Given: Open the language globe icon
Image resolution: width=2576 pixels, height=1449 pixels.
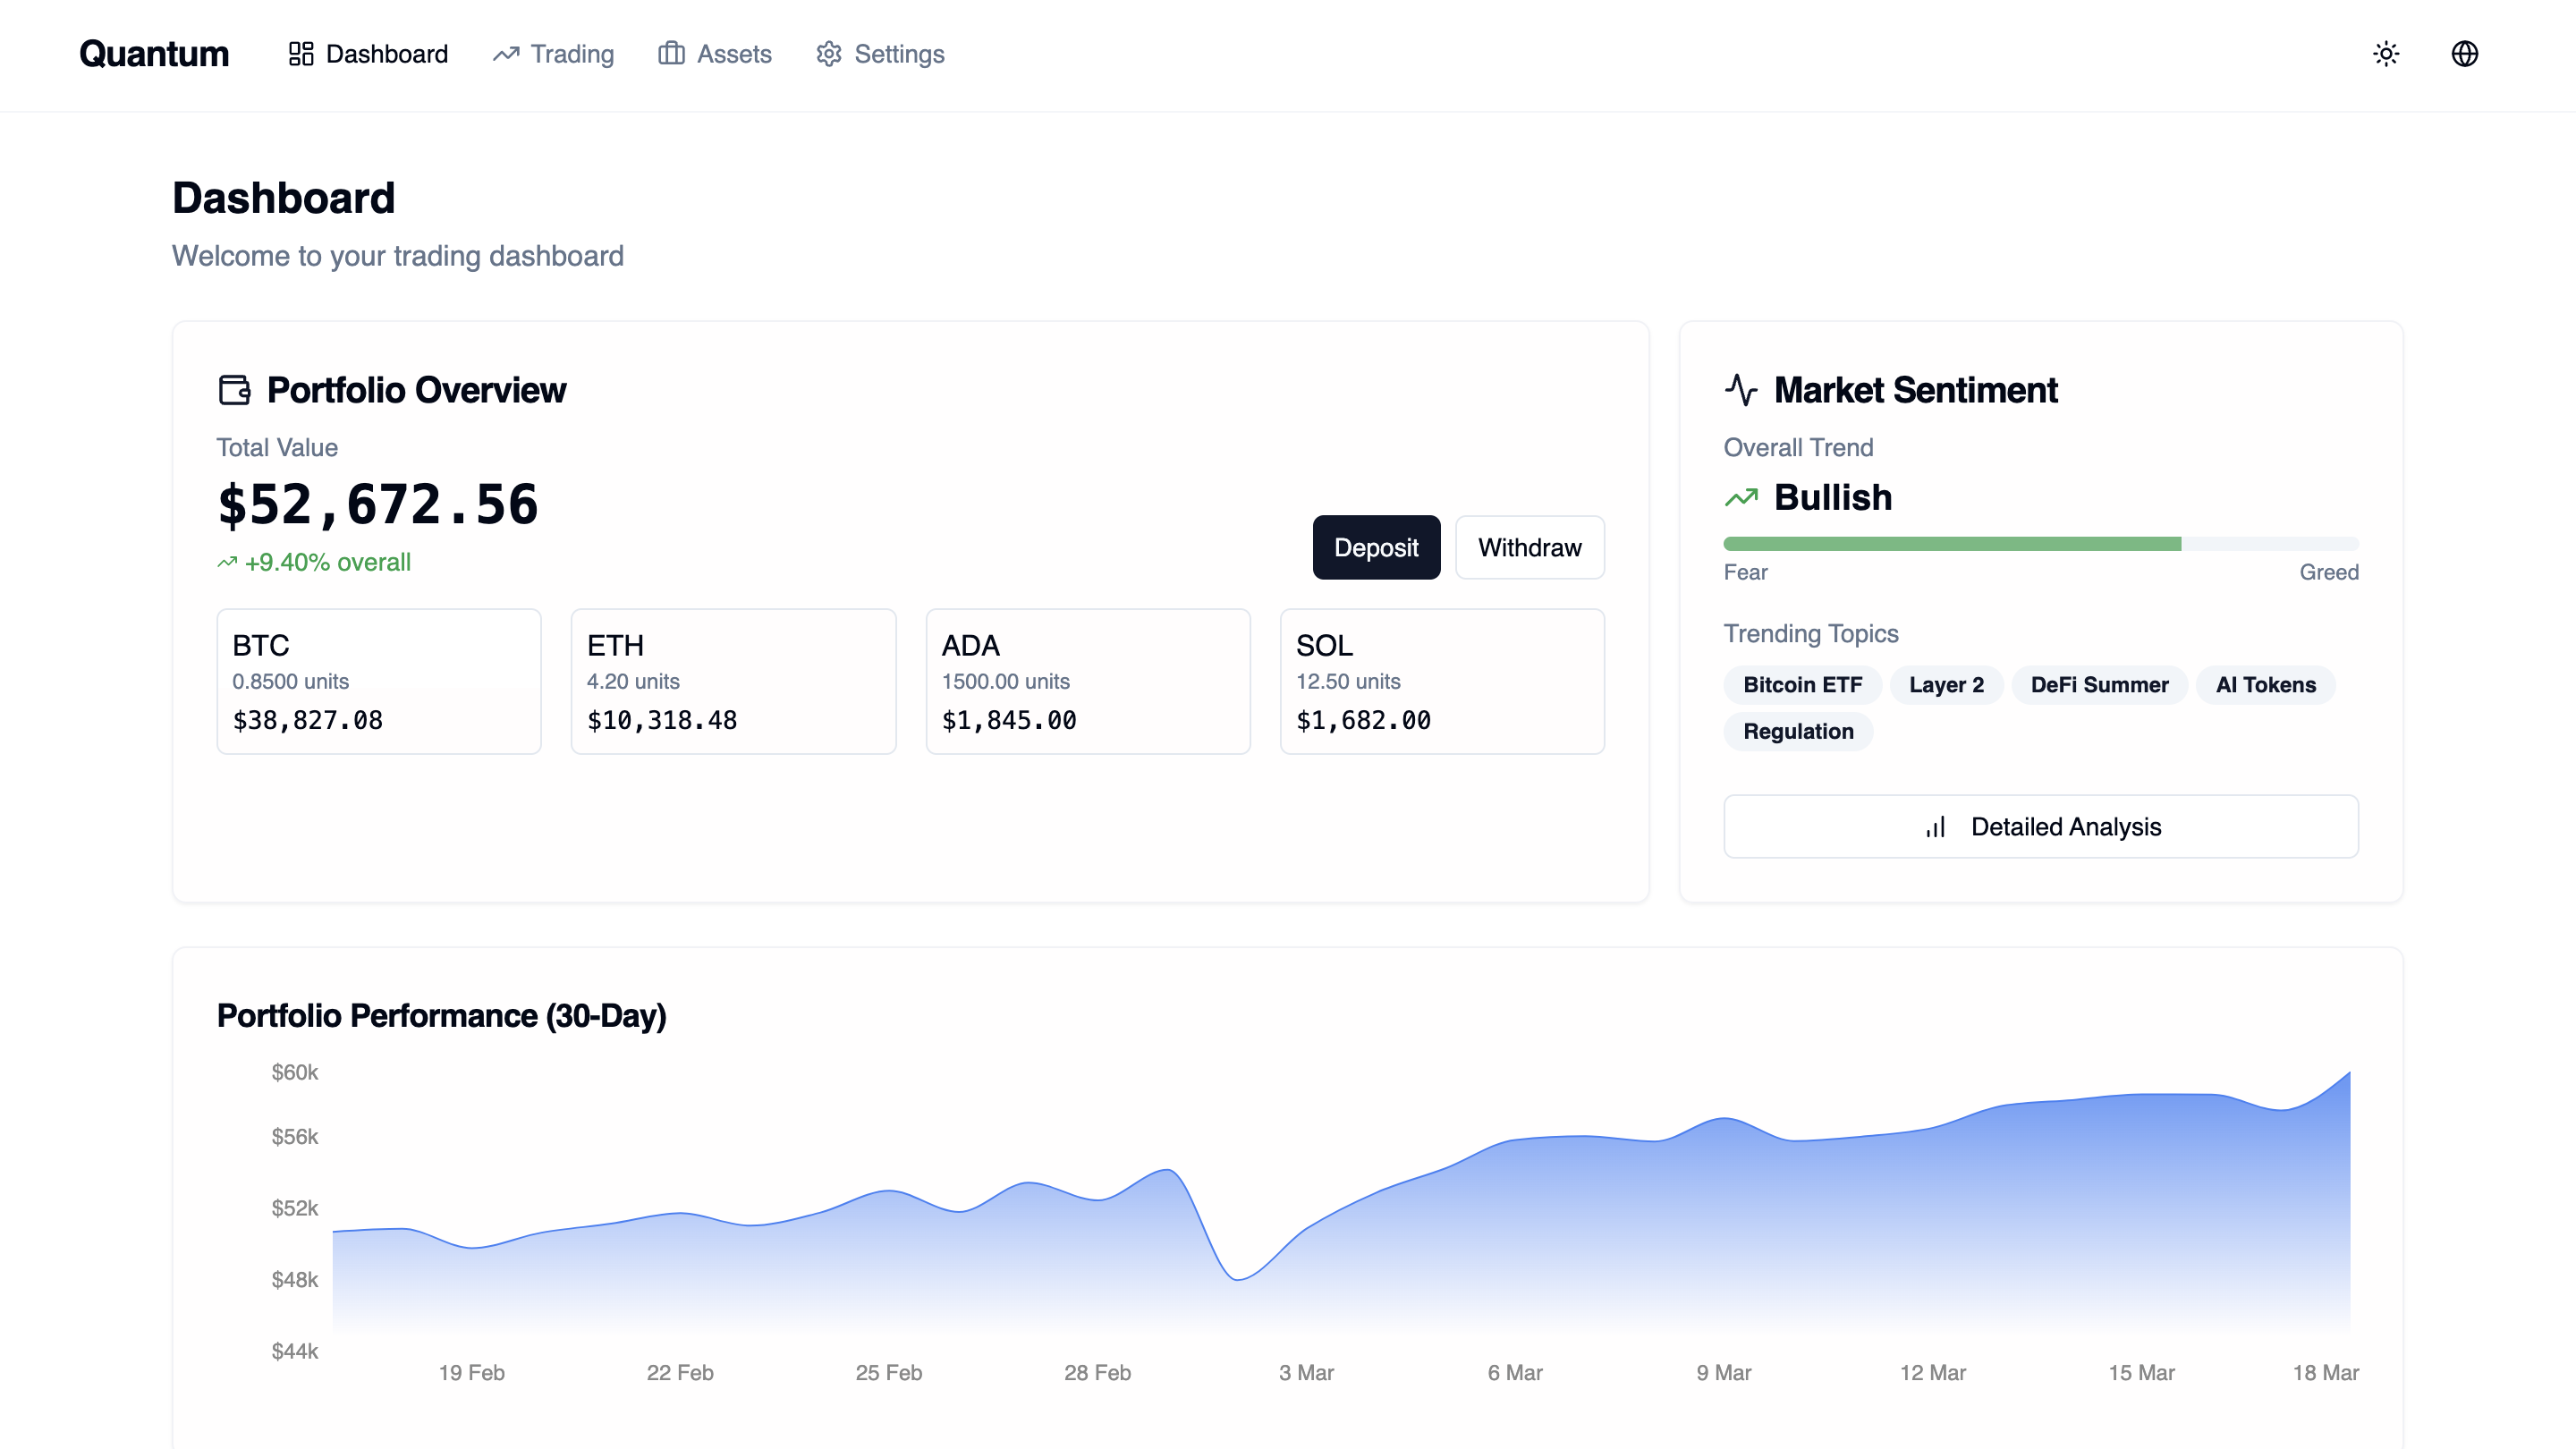Looking at the screenshot, I should point(2464,54).
